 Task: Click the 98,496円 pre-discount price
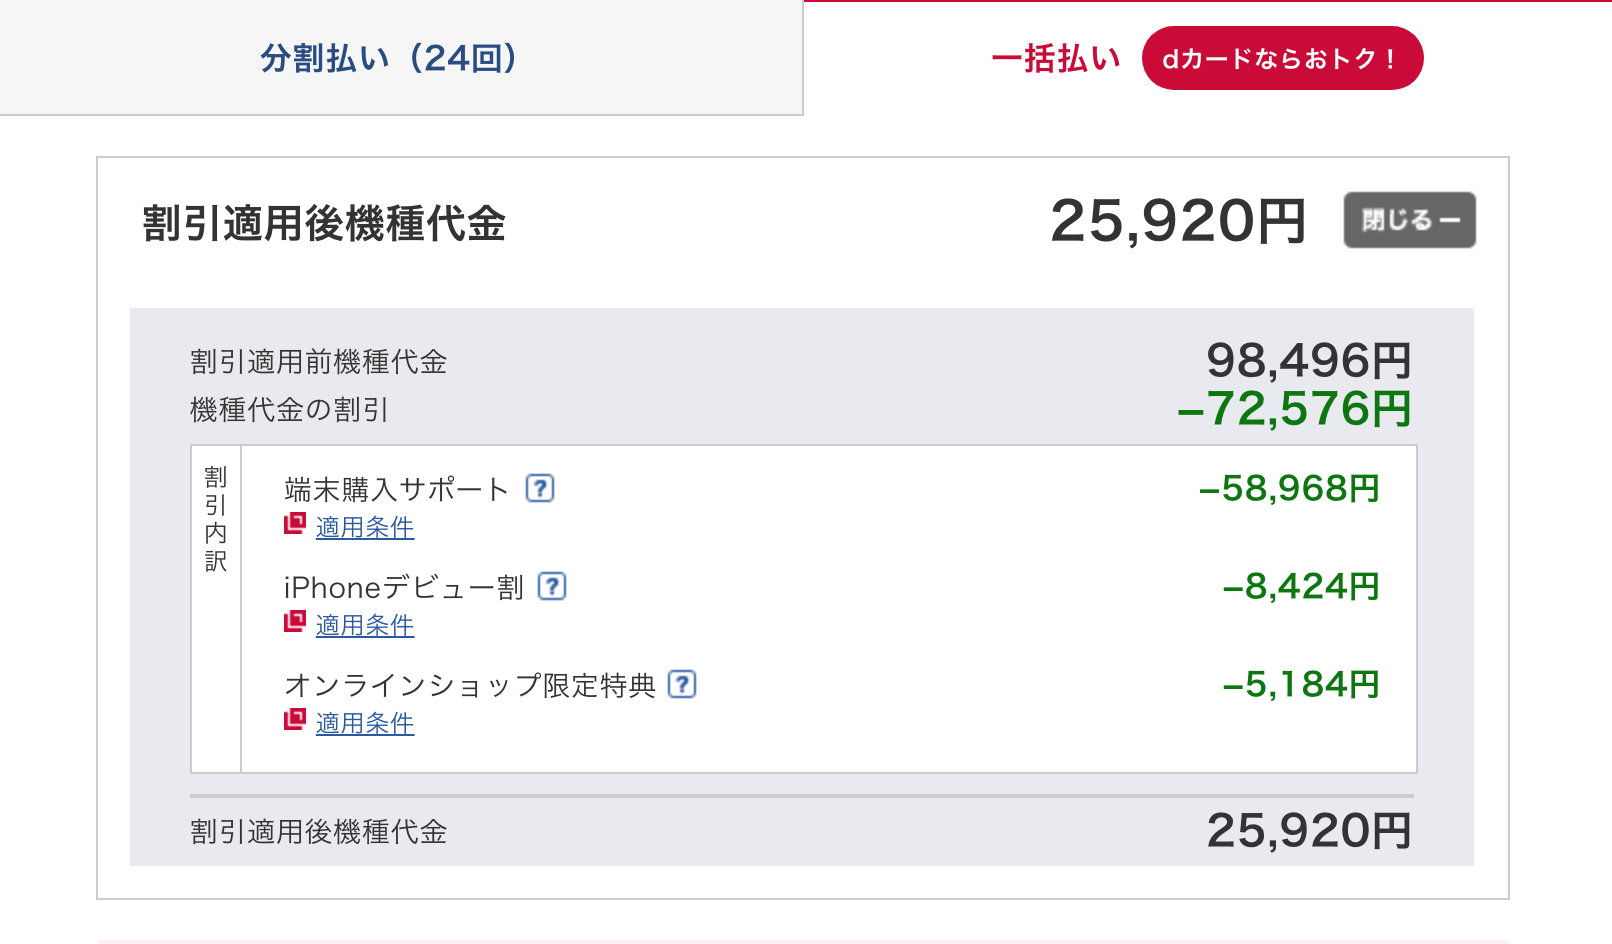tap(1309, 360)
